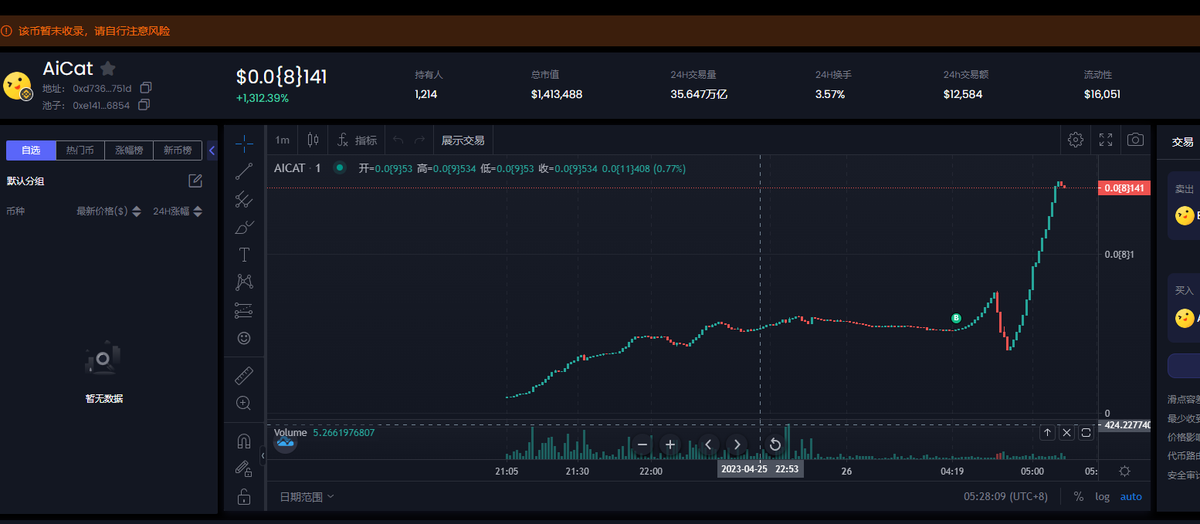The height and width of the screenshot is (524, 1200).
Task: Switch to the 自选 tab
Action: click(31, 150)
